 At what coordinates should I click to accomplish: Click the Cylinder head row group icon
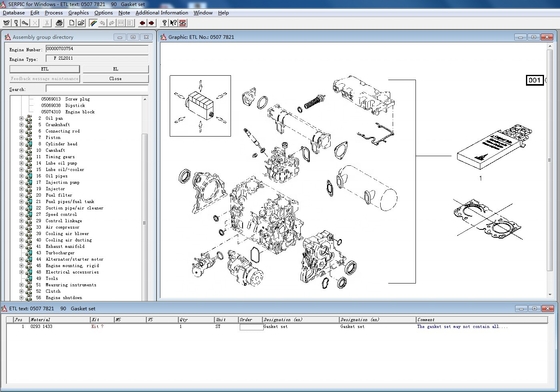coord(29,144)
